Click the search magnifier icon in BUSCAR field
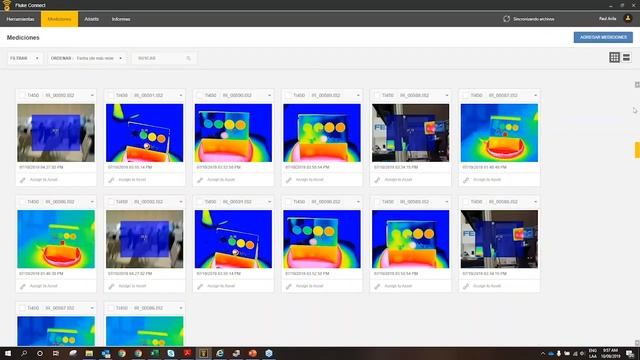Screen dimensions: 640x360 189,58
